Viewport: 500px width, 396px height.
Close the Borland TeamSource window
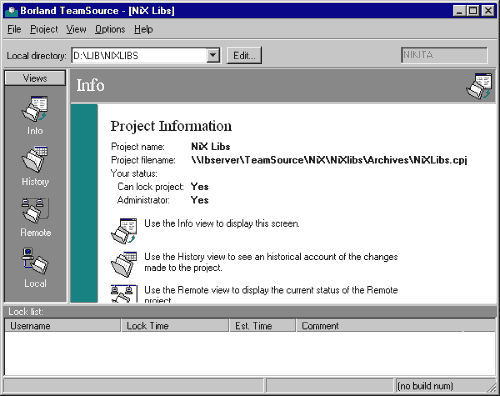(x=488, y=11)
